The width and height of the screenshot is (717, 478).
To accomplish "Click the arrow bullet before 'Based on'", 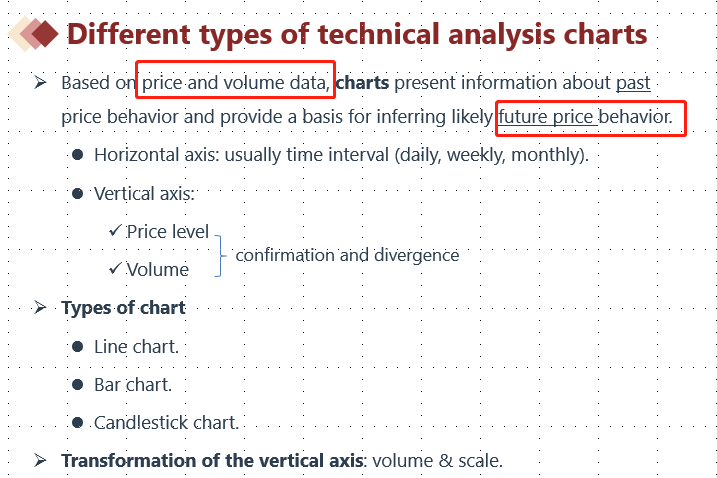I will 41,82.
